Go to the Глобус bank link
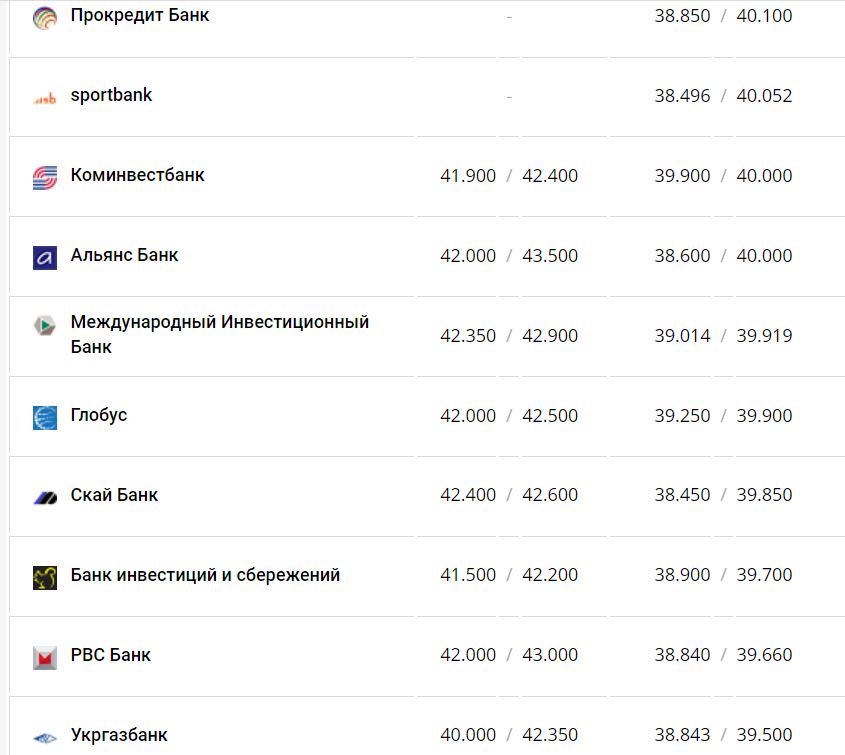The image size is (845, 755). click(99, 415)
